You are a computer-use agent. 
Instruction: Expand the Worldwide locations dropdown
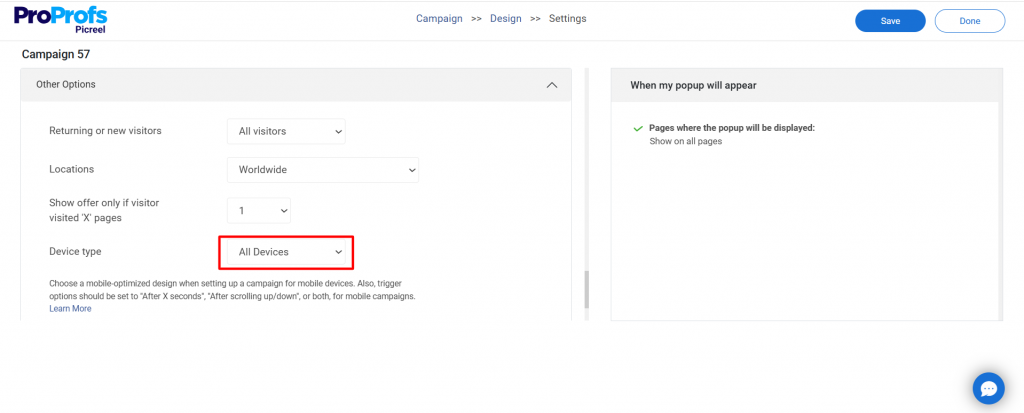(x=322, y=170)
